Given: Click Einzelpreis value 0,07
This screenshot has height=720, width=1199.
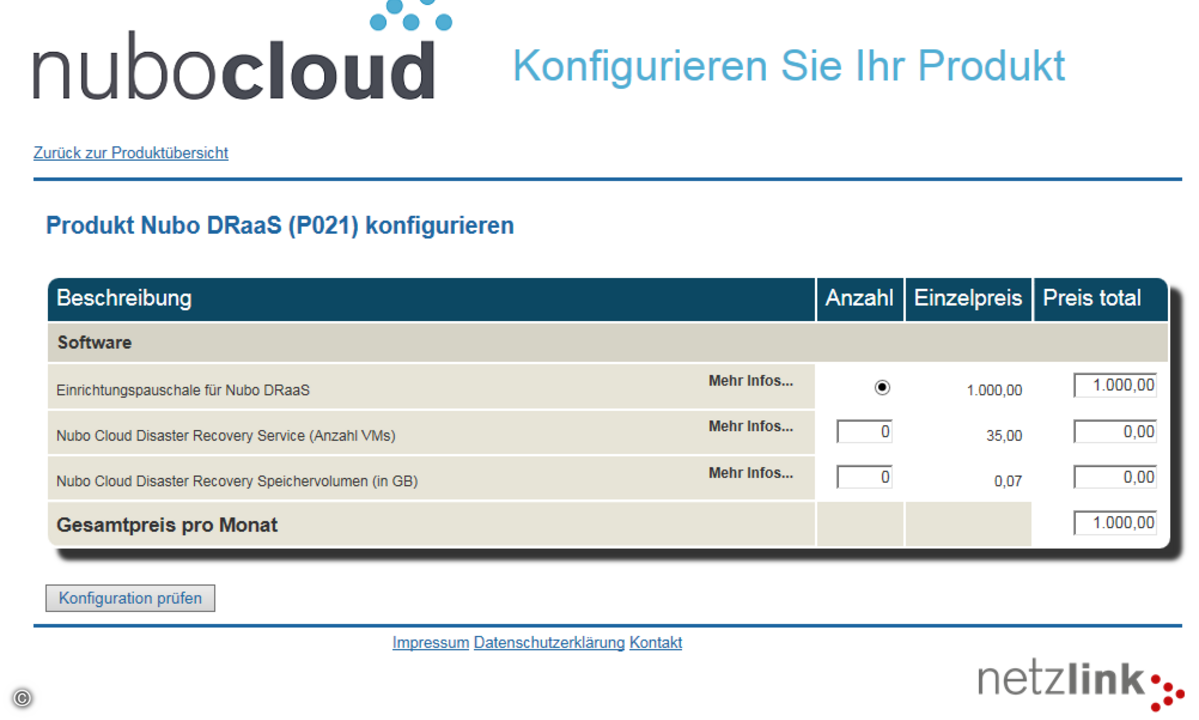Looking at the screenshot, I should (x=1008, y=482).
